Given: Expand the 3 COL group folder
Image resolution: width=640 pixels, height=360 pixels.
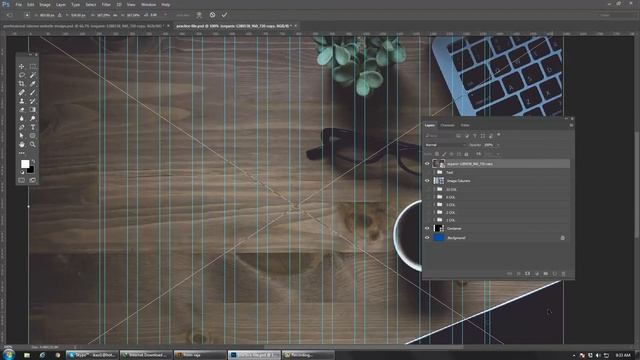Looking at the screenshot, I should click(x=434, y=204).
